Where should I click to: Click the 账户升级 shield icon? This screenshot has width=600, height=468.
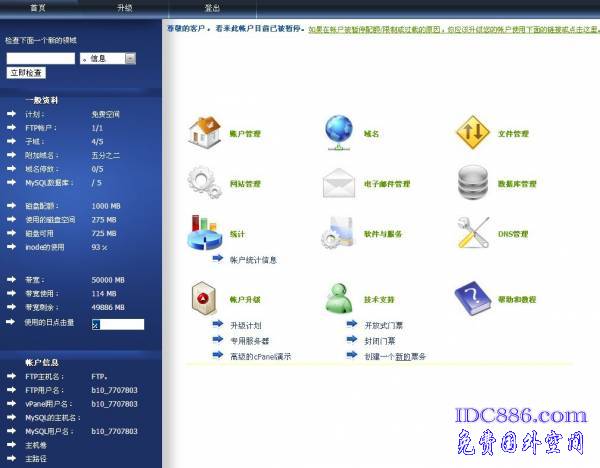[204, 297]
